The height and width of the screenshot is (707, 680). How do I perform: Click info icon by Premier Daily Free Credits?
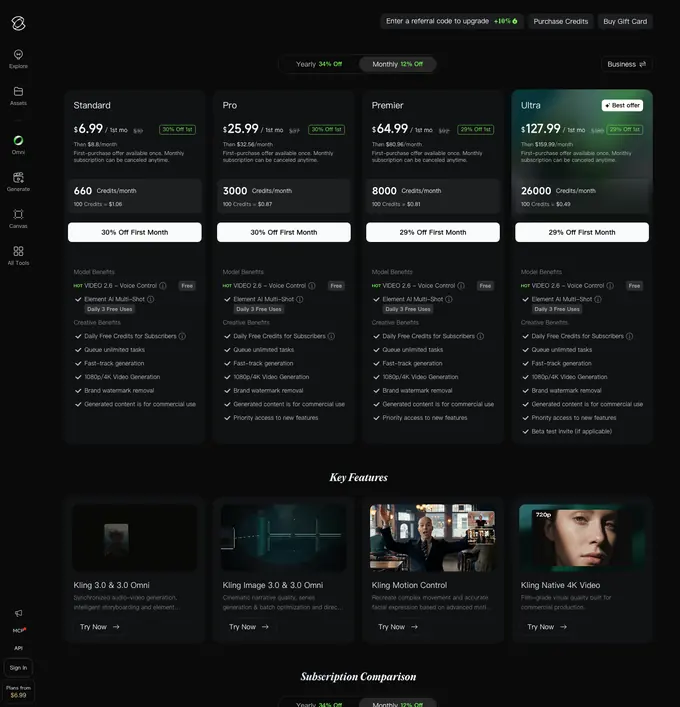[x=480, y=336]
